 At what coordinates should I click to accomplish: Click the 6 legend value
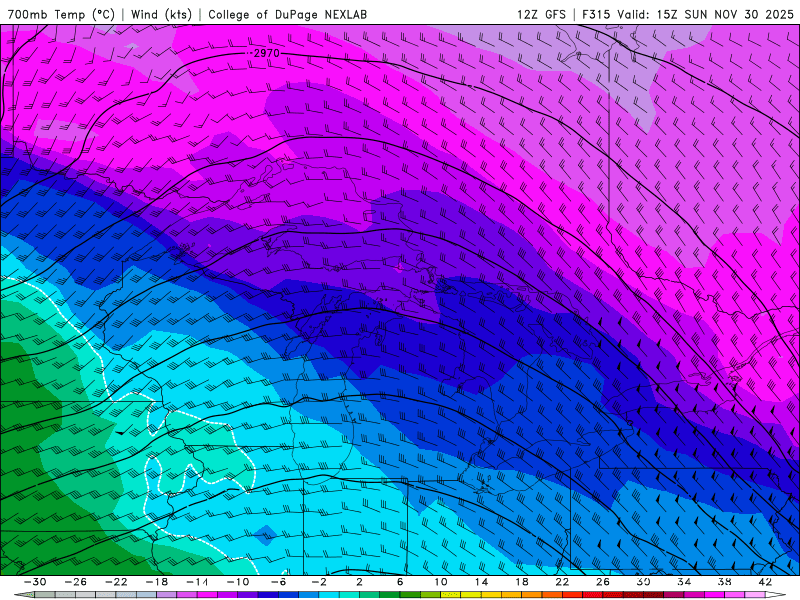399,582
